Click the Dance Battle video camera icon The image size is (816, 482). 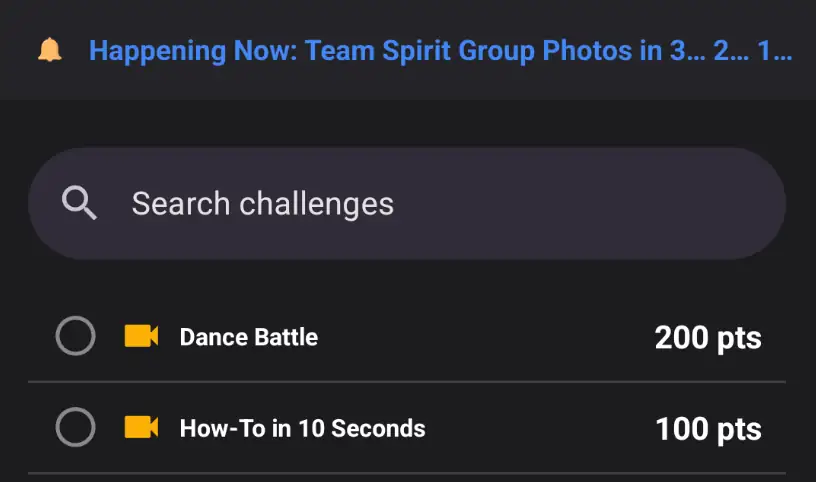pyautogui.click(x=141, y=337)
